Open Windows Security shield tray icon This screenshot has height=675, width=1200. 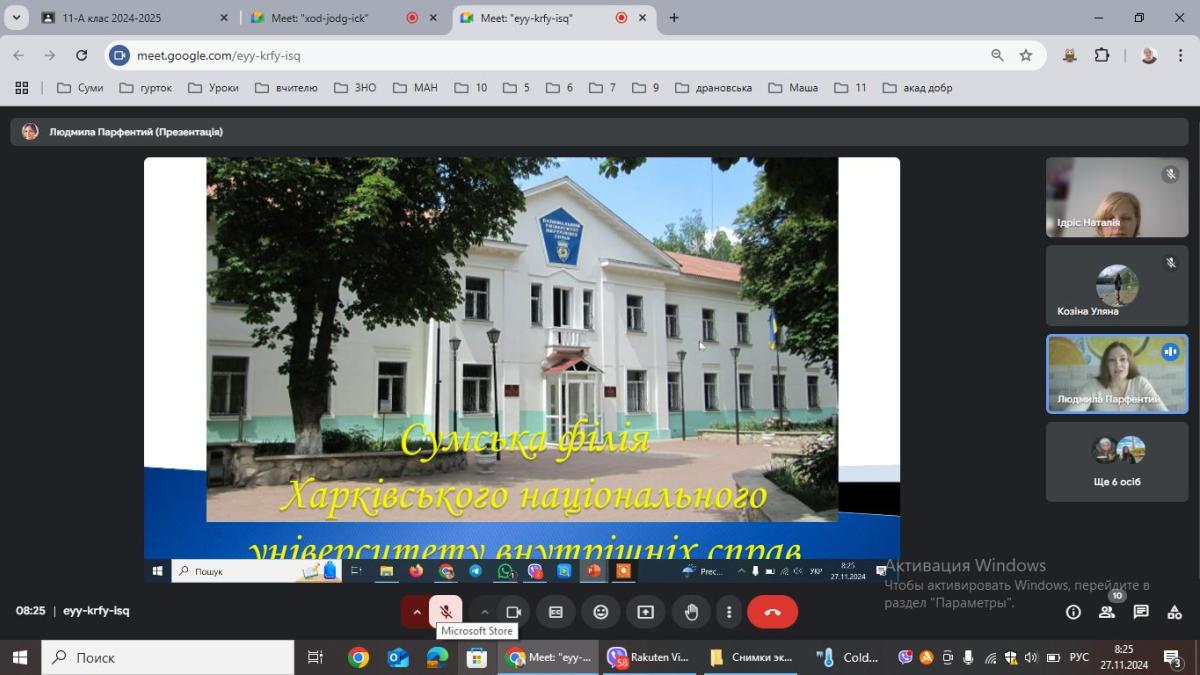point(1011,657)
